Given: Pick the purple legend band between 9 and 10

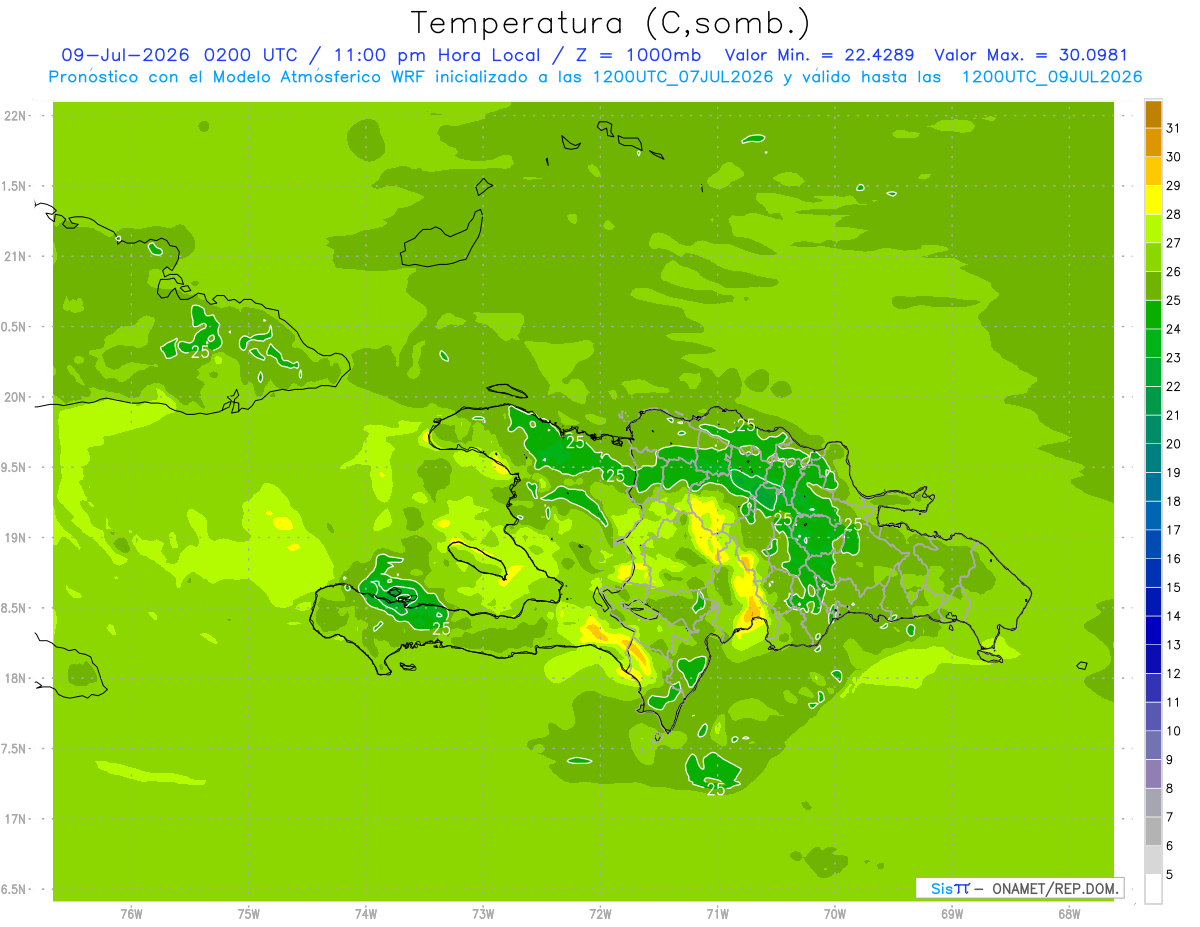Looking at the screenshot, I should point(1153,746).
